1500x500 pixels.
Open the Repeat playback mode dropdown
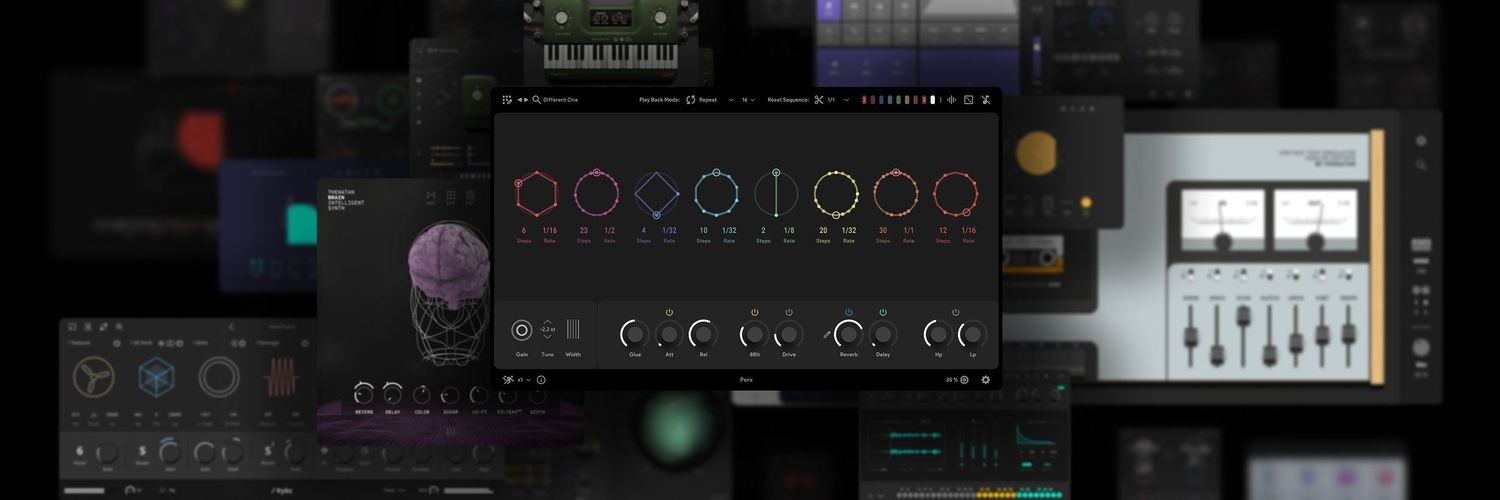click(716, 100)
